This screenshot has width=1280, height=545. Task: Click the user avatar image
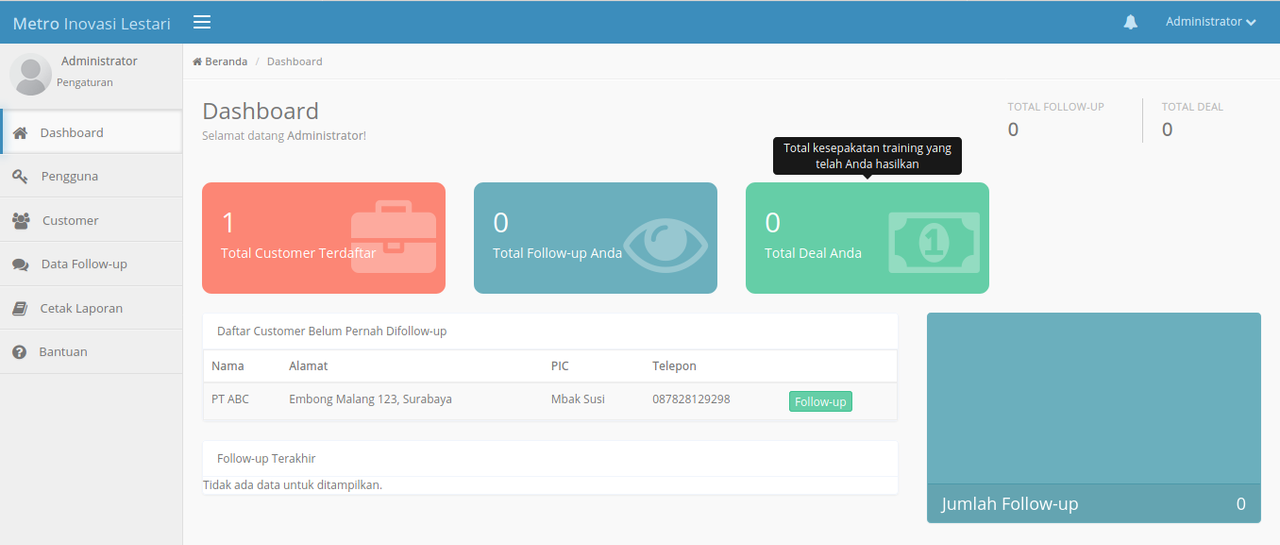pyautogui.click(x=30, y=74)
